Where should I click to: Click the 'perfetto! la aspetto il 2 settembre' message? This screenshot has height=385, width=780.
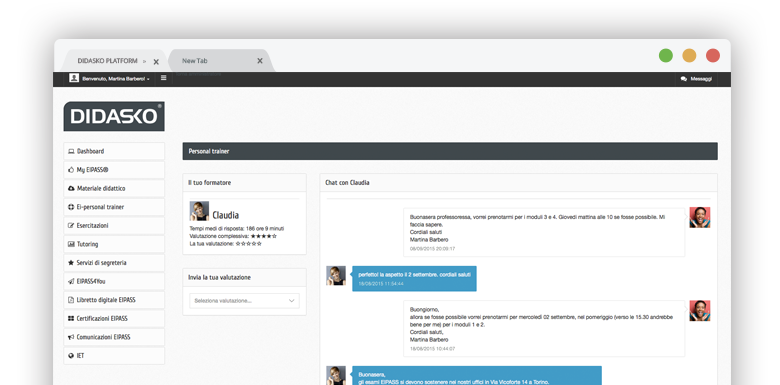[414, 279]
